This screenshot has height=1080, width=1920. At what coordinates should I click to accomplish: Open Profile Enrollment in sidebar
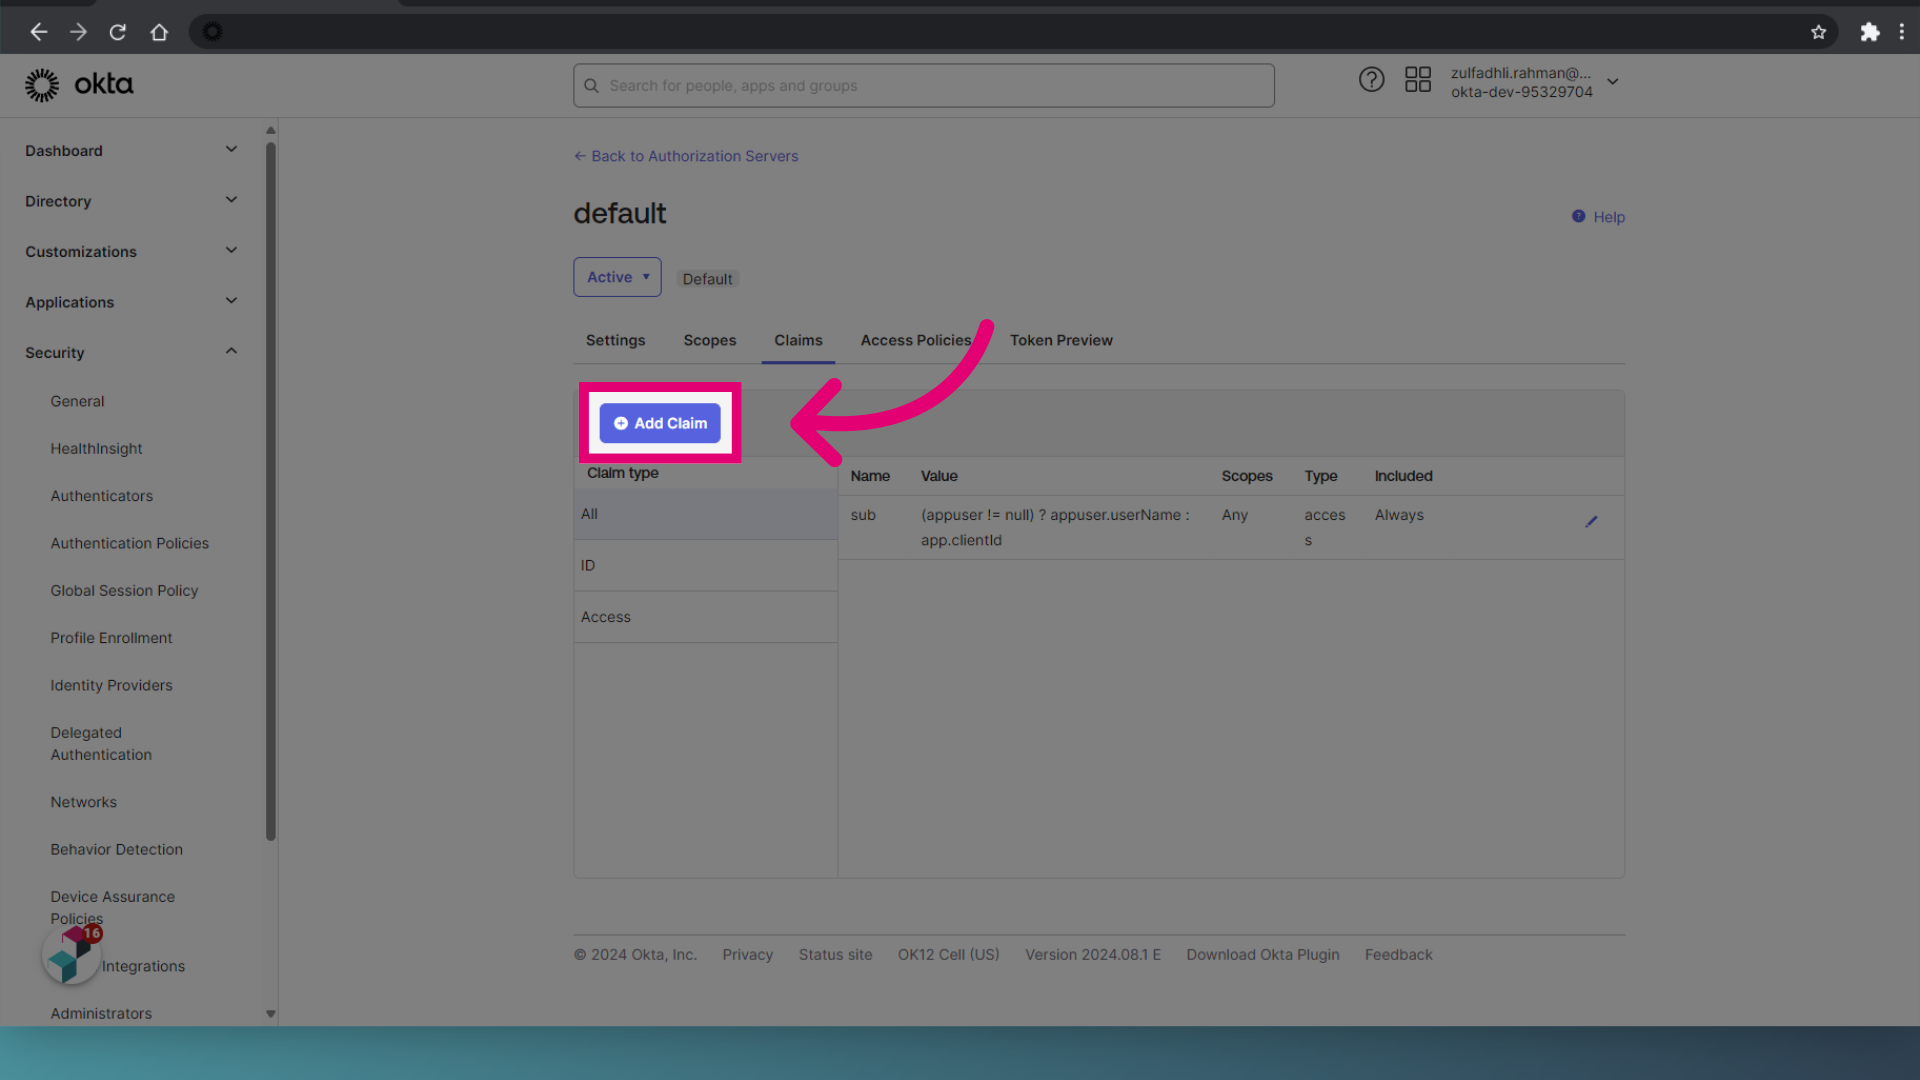(x=111, y=638)
